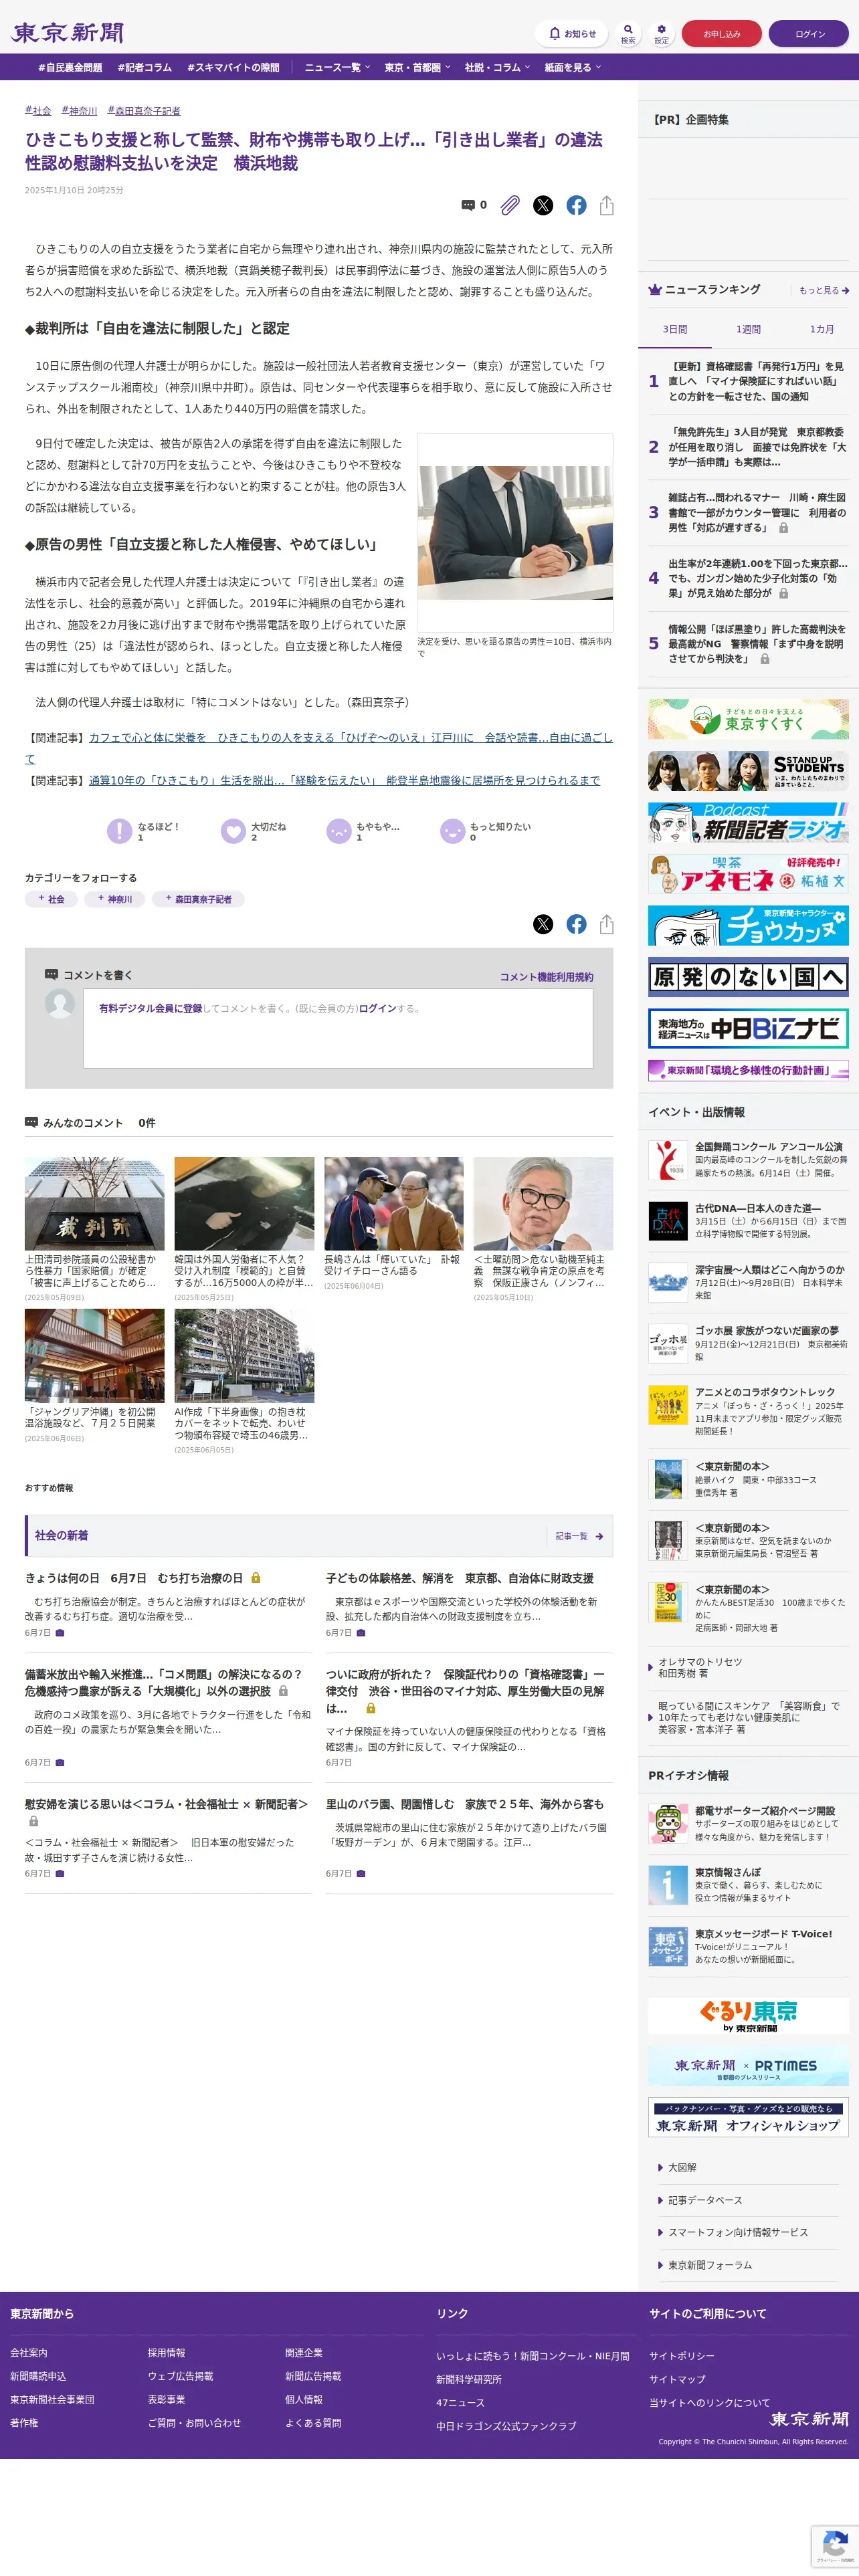Click the #社会 tag above the headline

[38, 111]
